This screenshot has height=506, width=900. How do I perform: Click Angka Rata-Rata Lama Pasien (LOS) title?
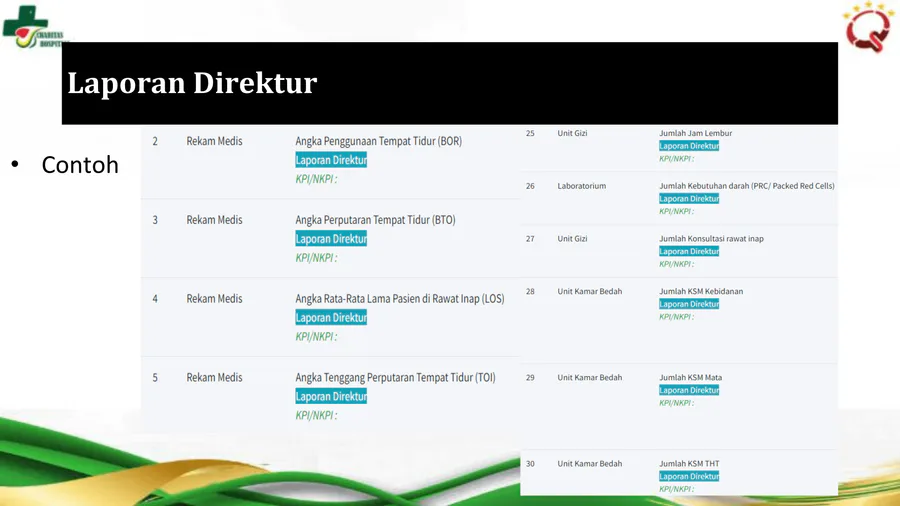399,299
